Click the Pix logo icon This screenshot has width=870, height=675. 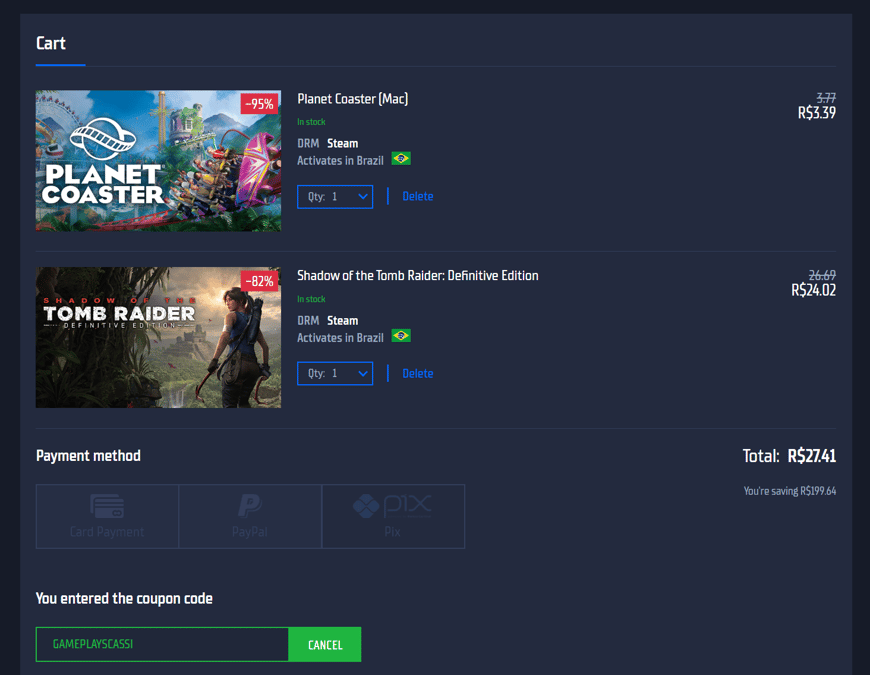(392, 506)
